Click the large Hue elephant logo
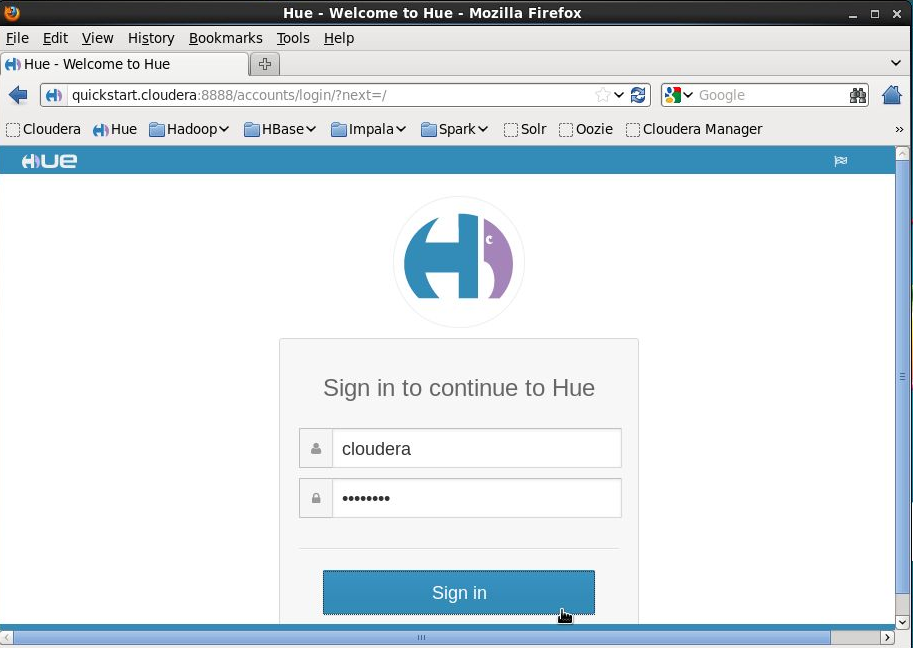The image size is (913, 648). click(x=459, y=261)
